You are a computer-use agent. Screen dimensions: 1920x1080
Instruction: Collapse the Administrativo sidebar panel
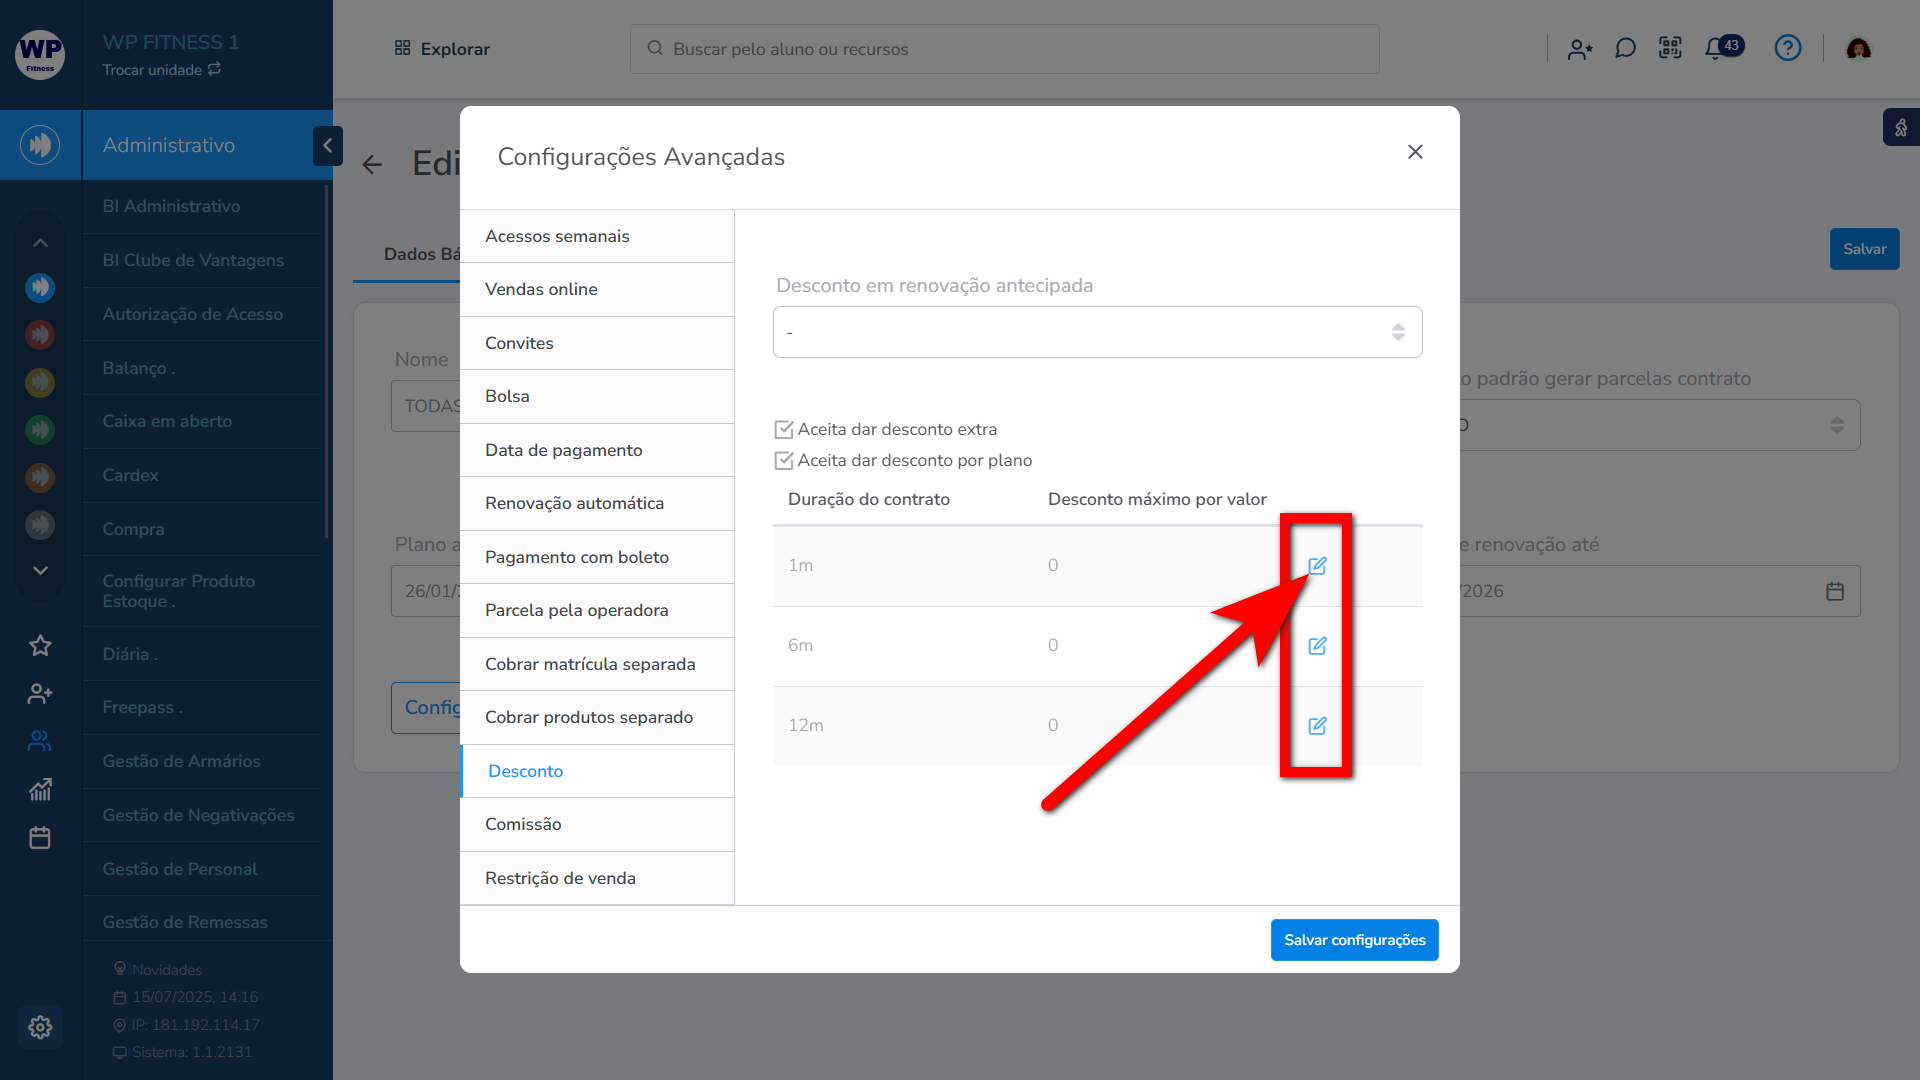tap(327, 146)
